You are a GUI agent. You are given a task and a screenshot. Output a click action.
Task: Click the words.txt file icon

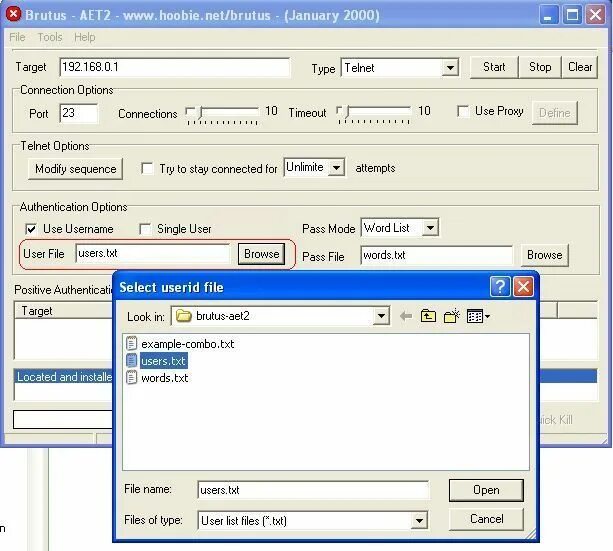click(132, 377)
